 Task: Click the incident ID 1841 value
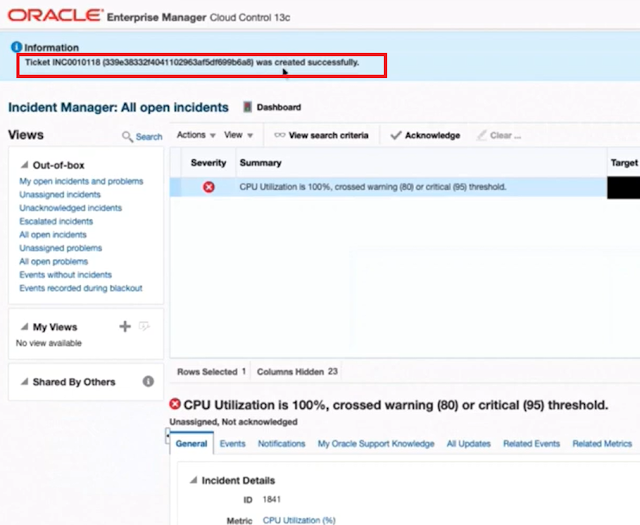272,499
